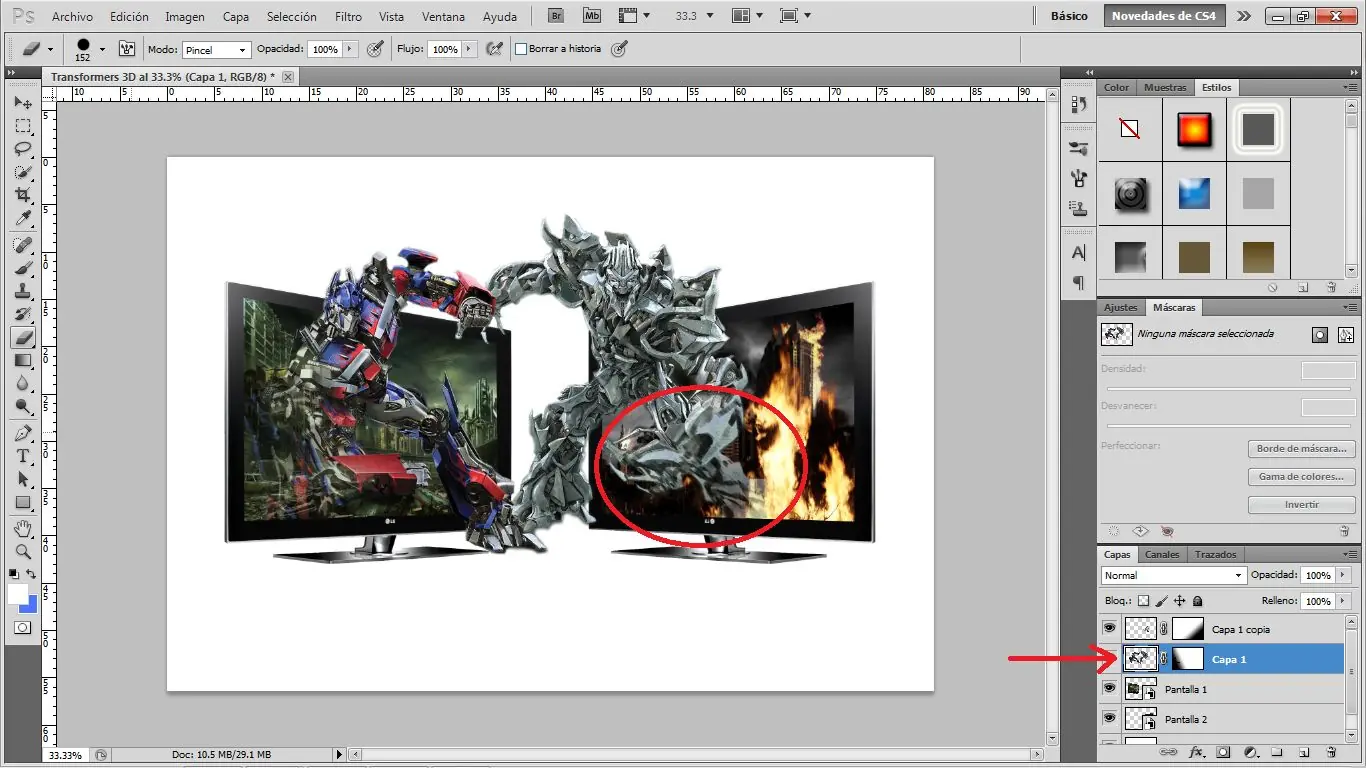Screen dimensions: 1366x768
Task: Click the swap foreground and background colors icon
Action: point(32,574)
